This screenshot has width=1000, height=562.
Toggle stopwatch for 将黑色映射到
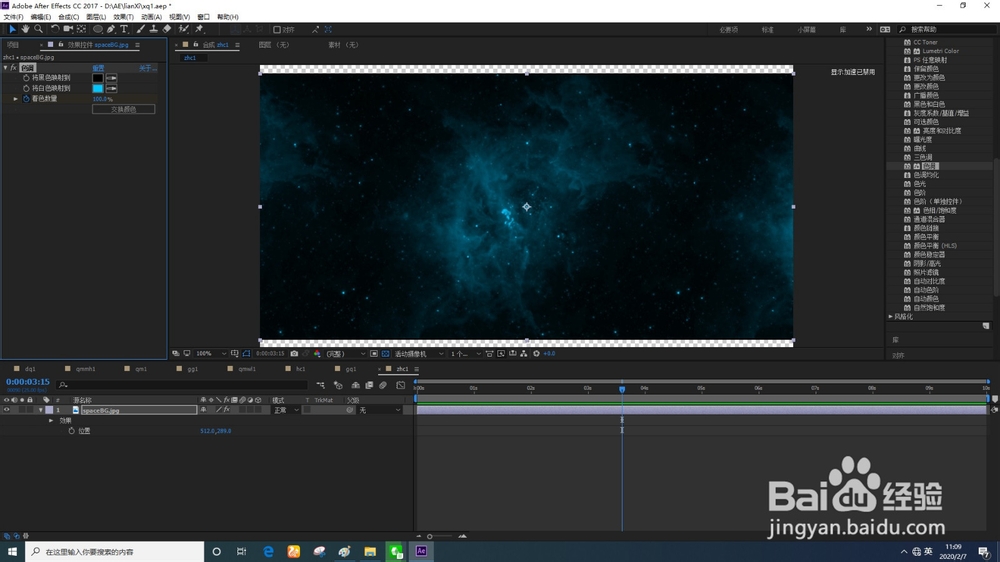coord(26,78)
